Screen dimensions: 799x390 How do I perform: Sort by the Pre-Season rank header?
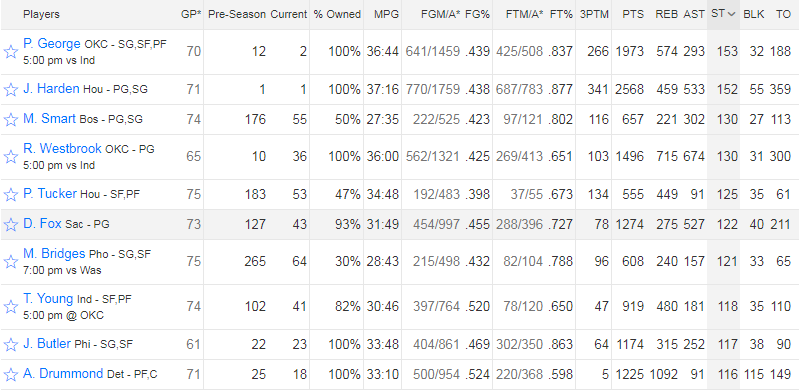(x=237, y=14)
